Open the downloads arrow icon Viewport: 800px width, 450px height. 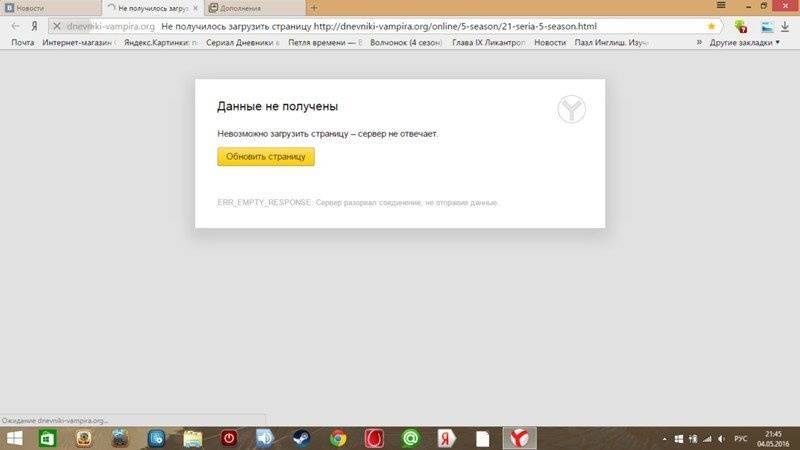point(785,27)
